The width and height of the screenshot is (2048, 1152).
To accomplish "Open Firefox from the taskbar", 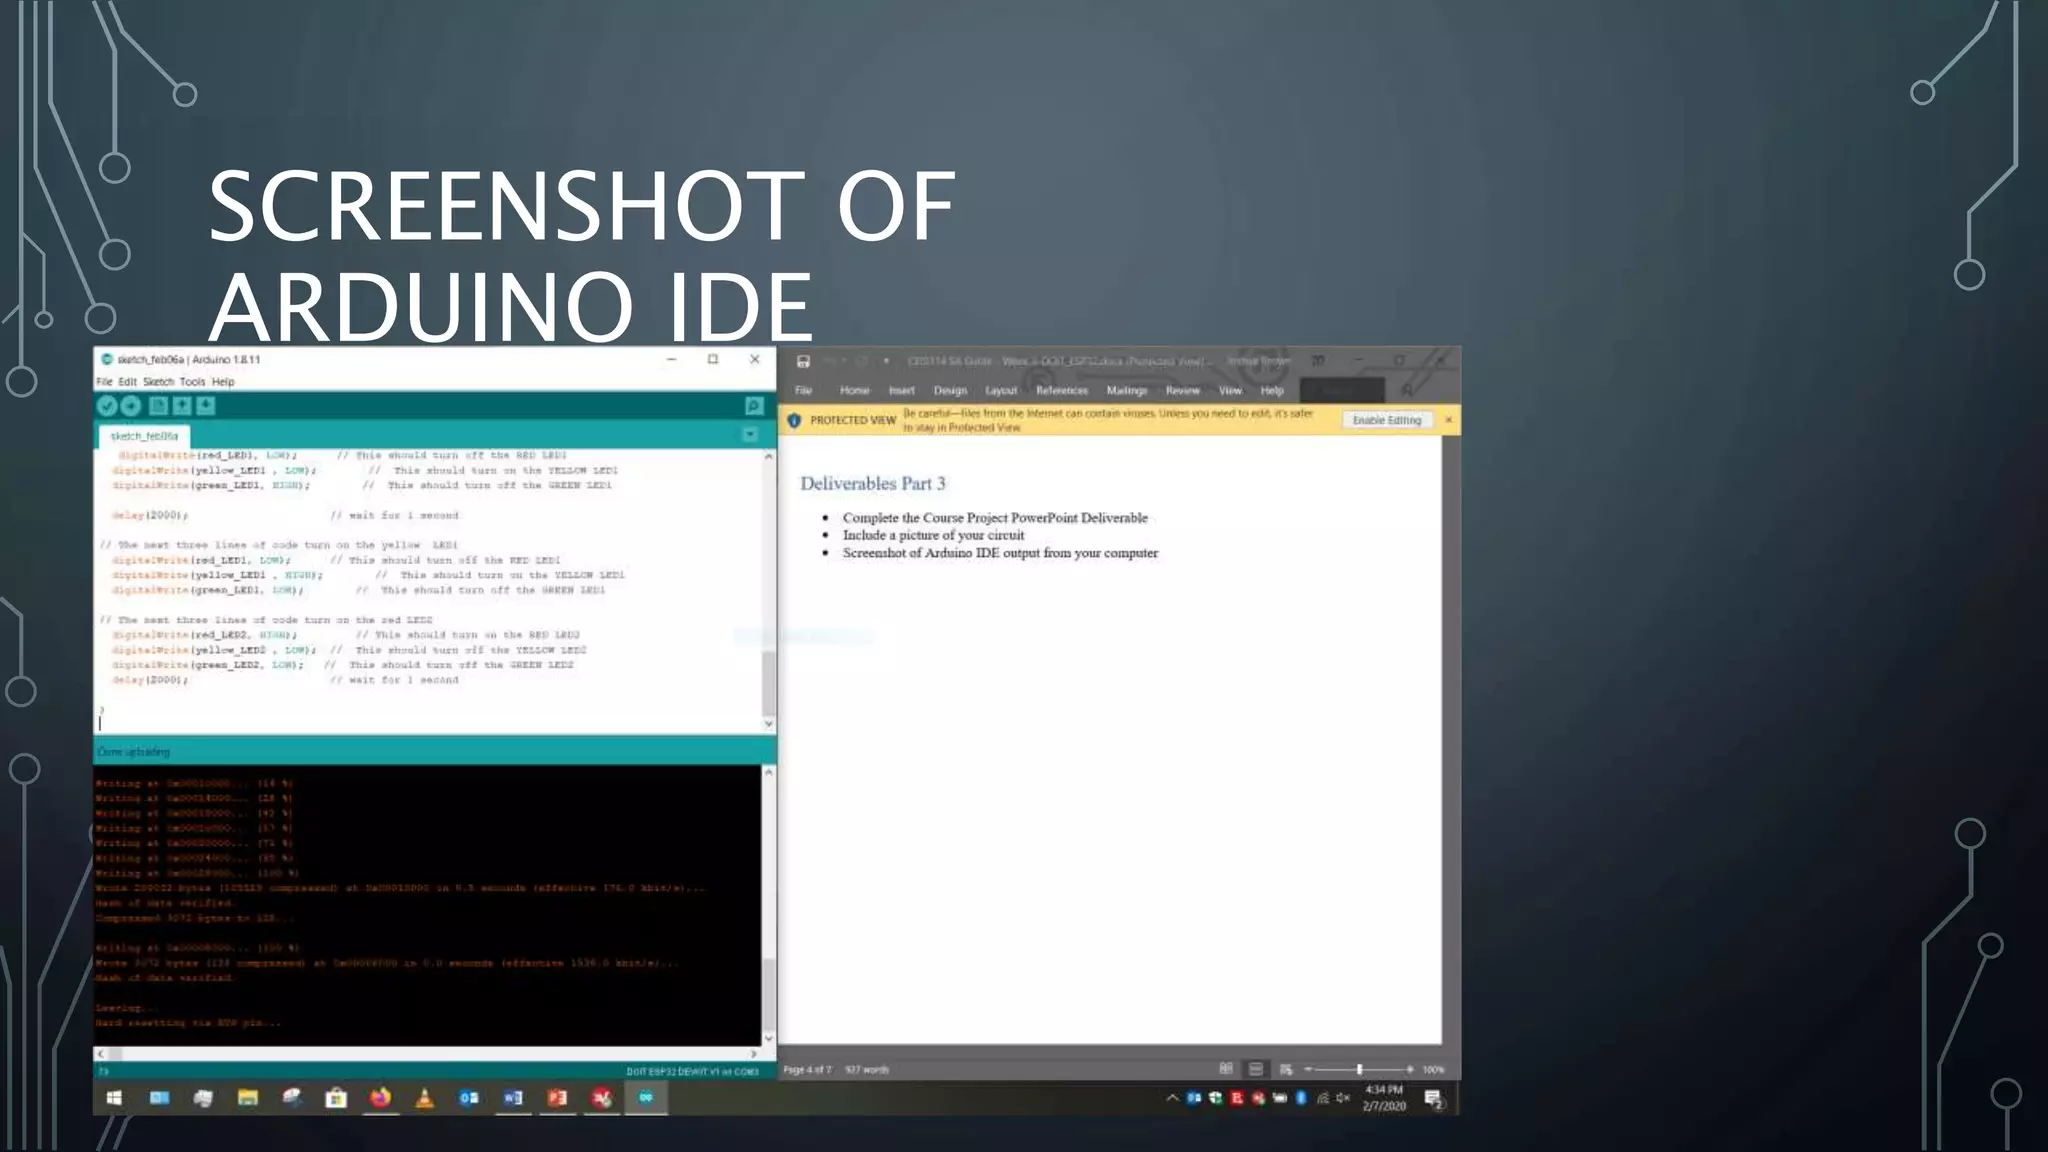I will pyautogui.click(x=380, y=1098).
